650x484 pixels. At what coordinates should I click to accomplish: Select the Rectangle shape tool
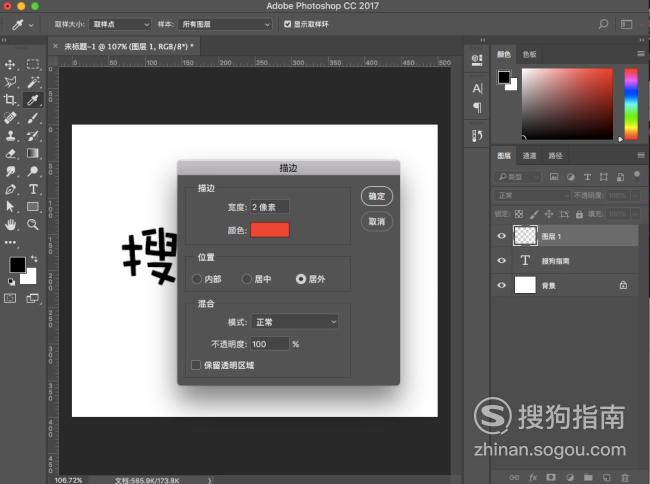33,206
